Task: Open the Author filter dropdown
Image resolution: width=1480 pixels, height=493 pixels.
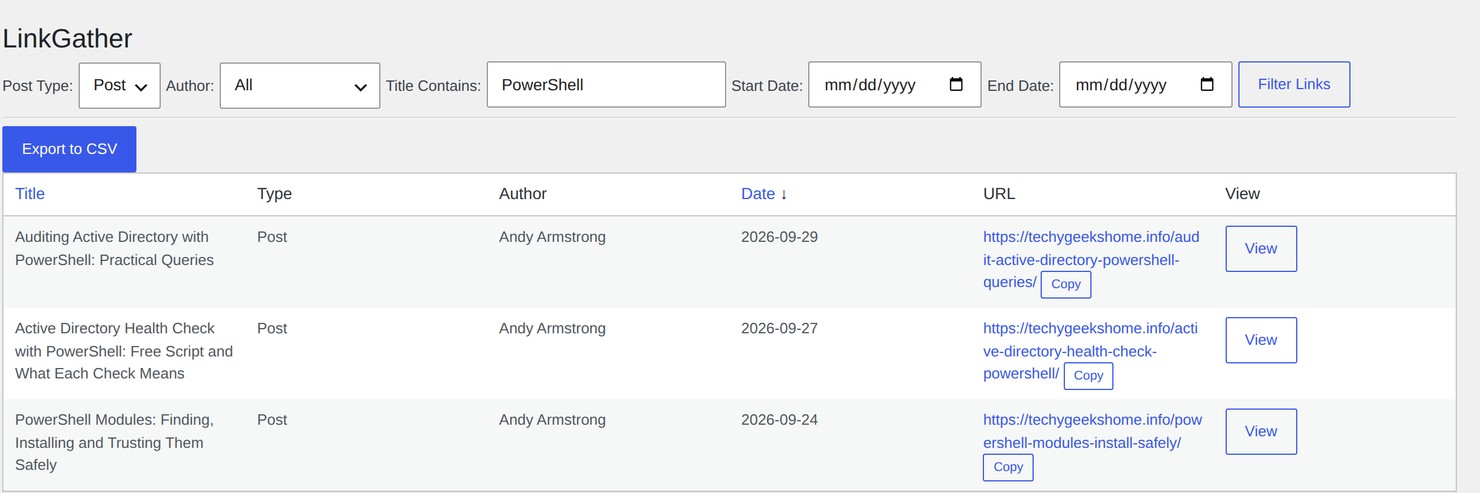Action: point(300,85)
